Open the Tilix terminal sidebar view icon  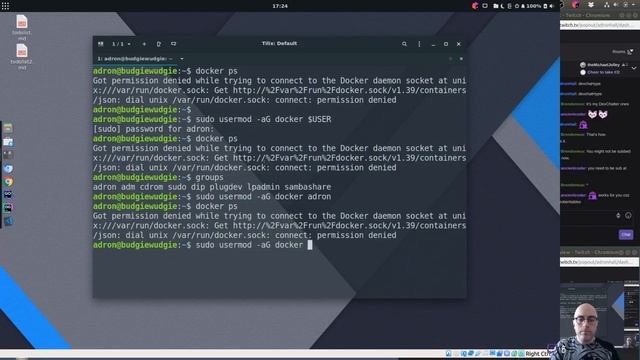[x=100, y=44]
